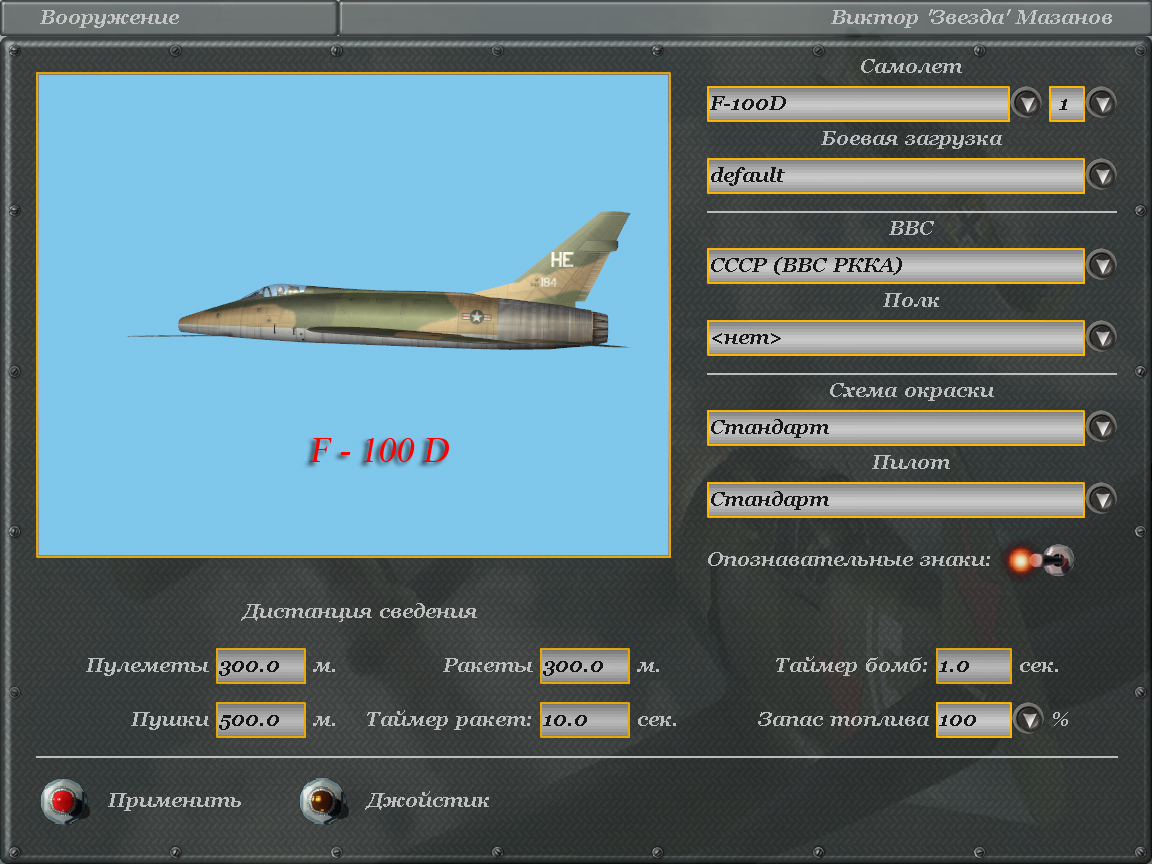Viewport: 1152px width, 864px height.
Task: Click the Стандарт paint scheme field
Action: point(896,428)
